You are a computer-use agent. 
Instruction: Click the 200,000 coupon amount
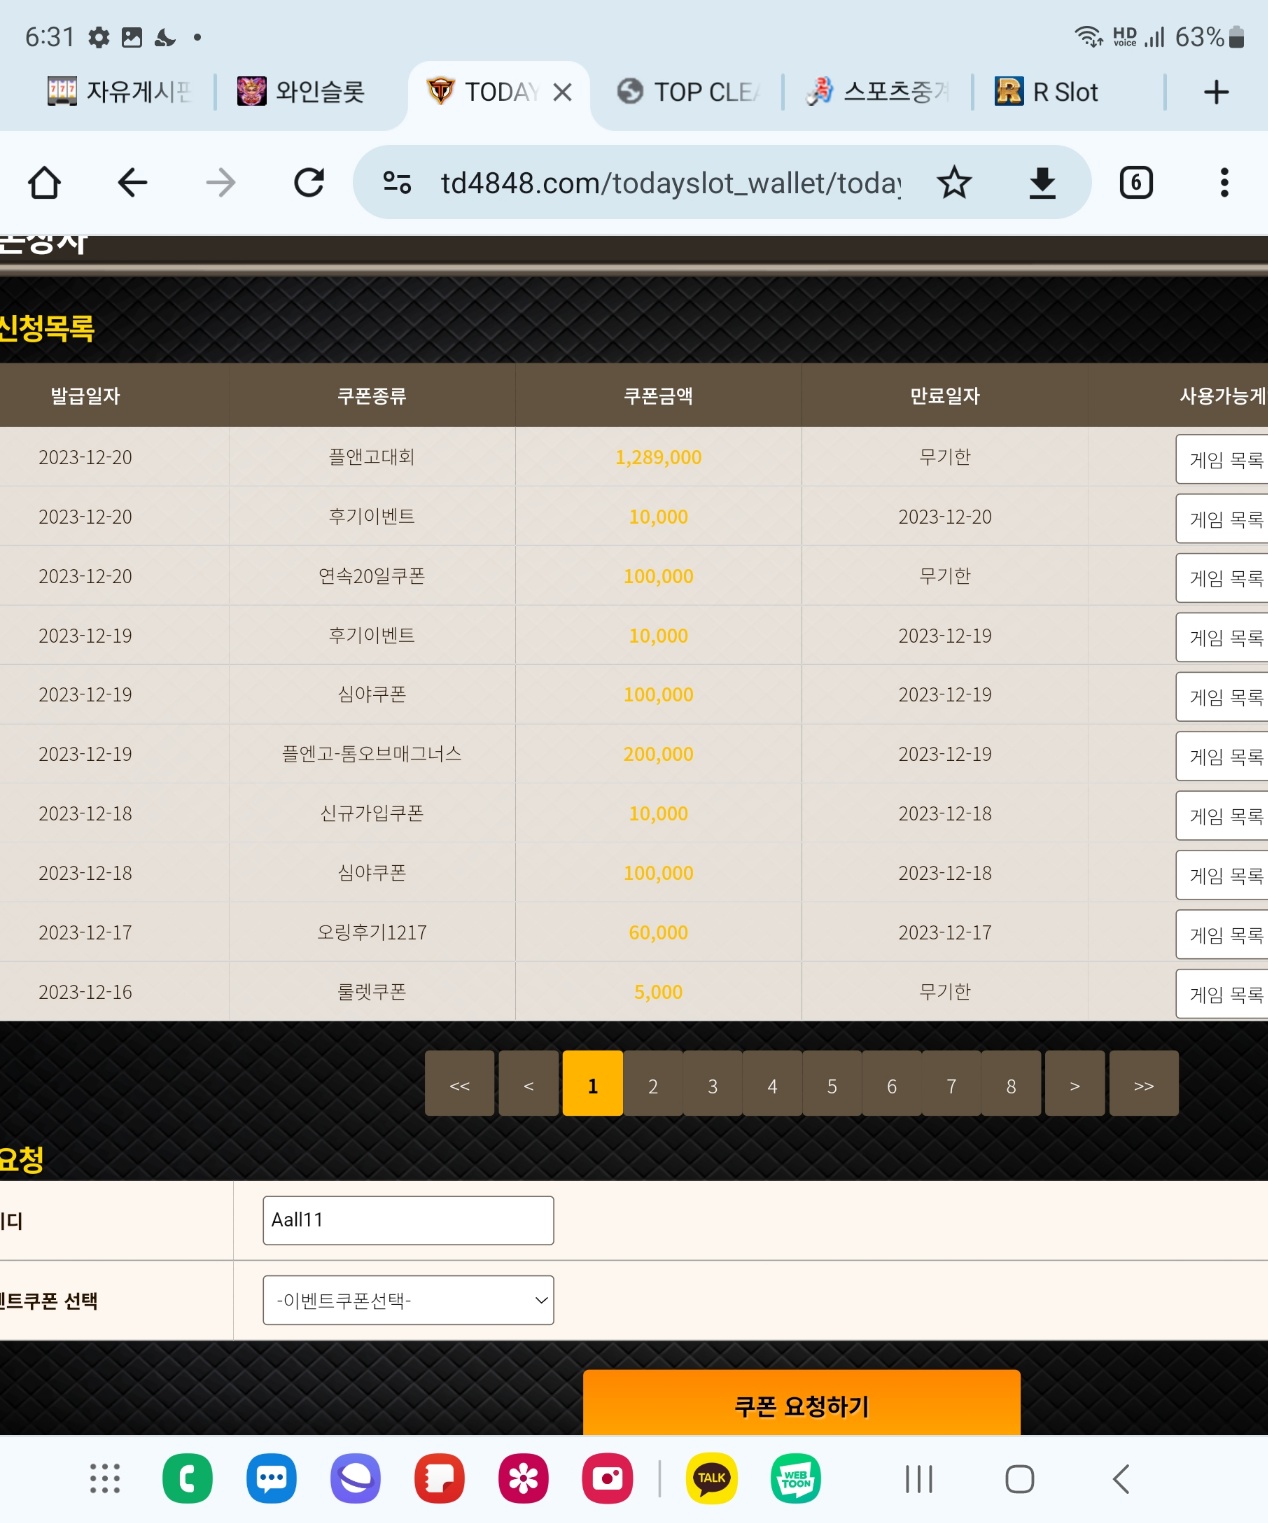(x=658, y=754)
